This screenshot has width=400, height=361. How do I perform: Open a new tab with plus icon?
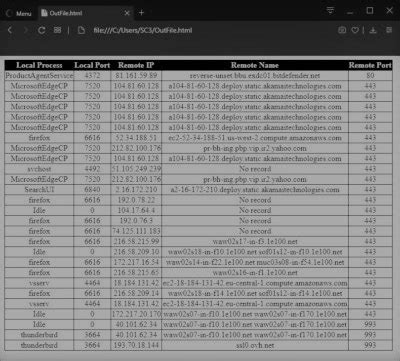pyautogui.click(x=142, y=13)
